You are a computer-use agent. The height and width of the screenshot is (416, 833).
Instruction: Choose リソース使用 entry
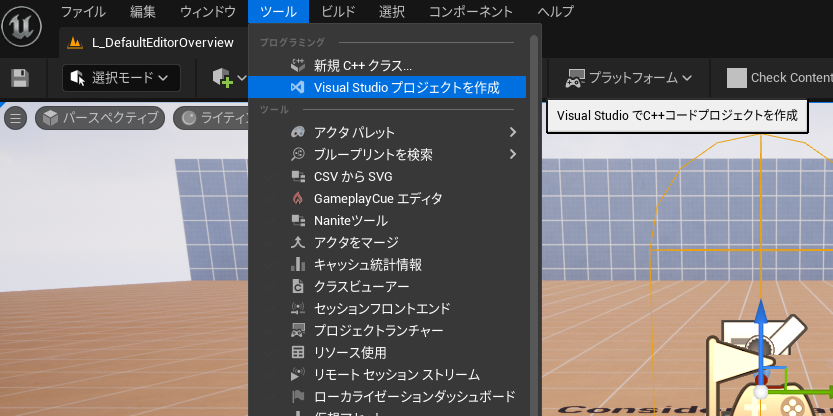tap(387, 352)
